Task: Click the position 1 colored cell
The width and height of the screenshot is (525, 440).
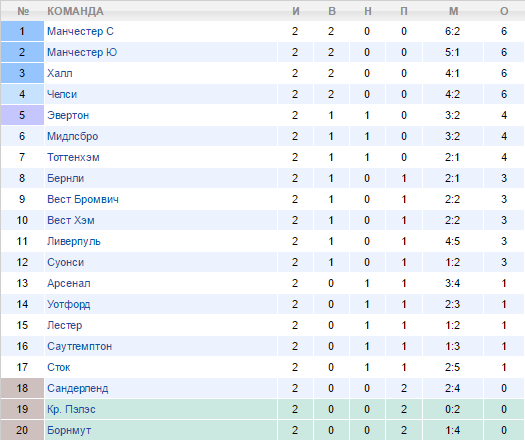Action: point(22,31)
